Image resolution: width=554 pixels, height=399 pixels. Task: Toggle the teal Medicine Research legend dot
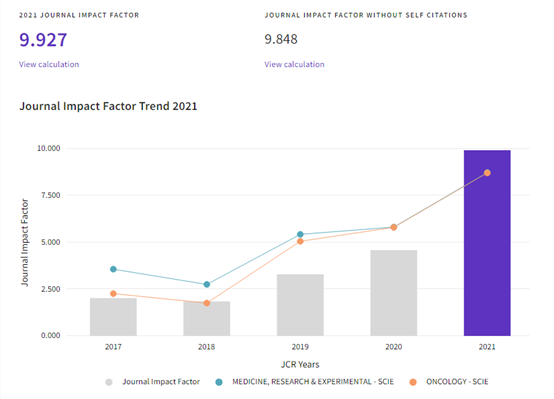click(219, 382)
